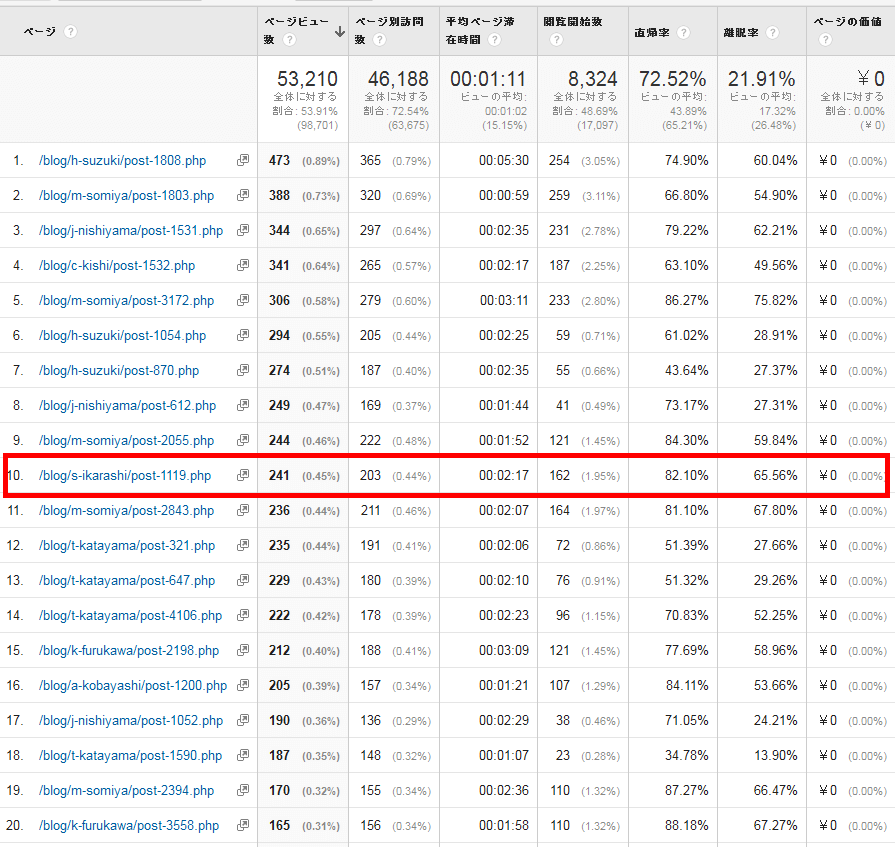Click the help icon next to 直帰率
Screen dimensions: 895x847
[x=683, y=32]
